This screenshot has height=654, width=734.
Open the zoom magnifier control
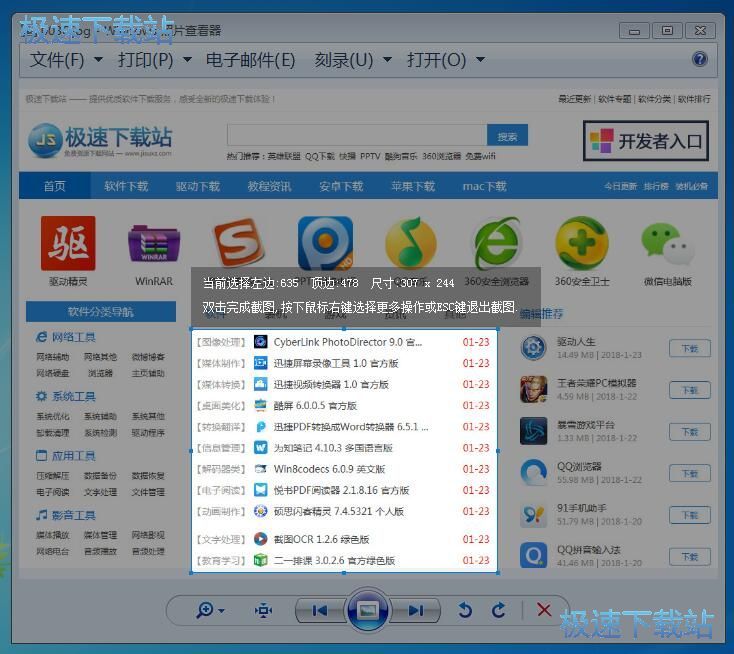click(210, 610)
